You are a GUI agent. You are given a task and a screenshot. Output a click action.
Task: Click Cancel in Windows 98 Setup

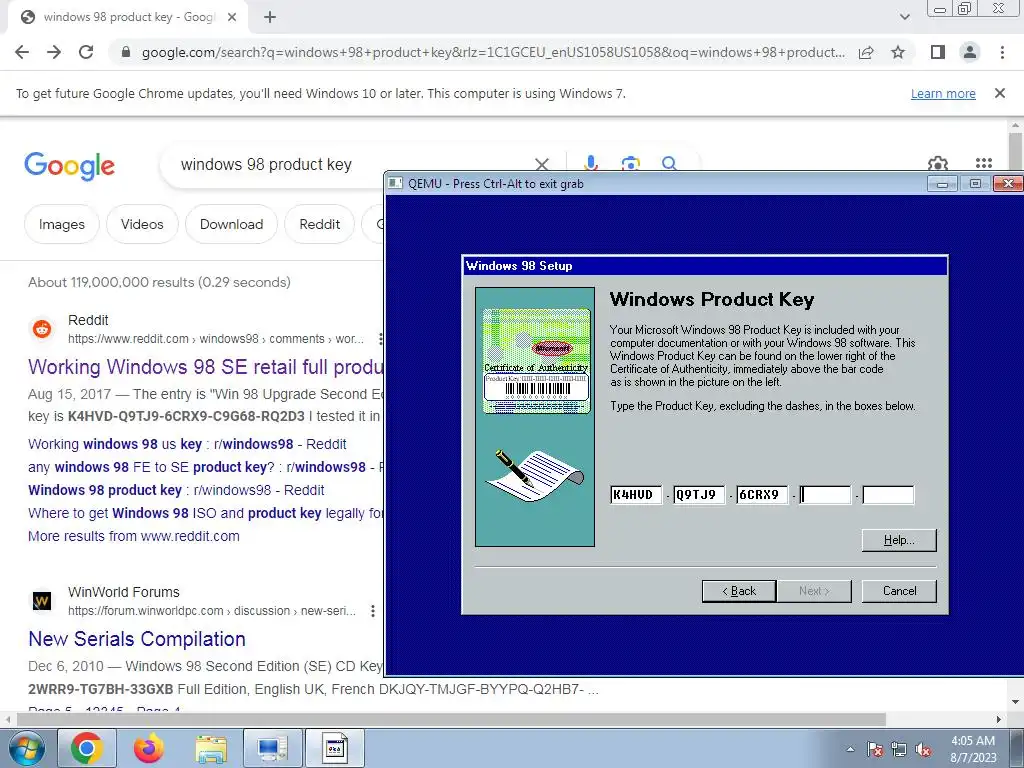[899, 591]
